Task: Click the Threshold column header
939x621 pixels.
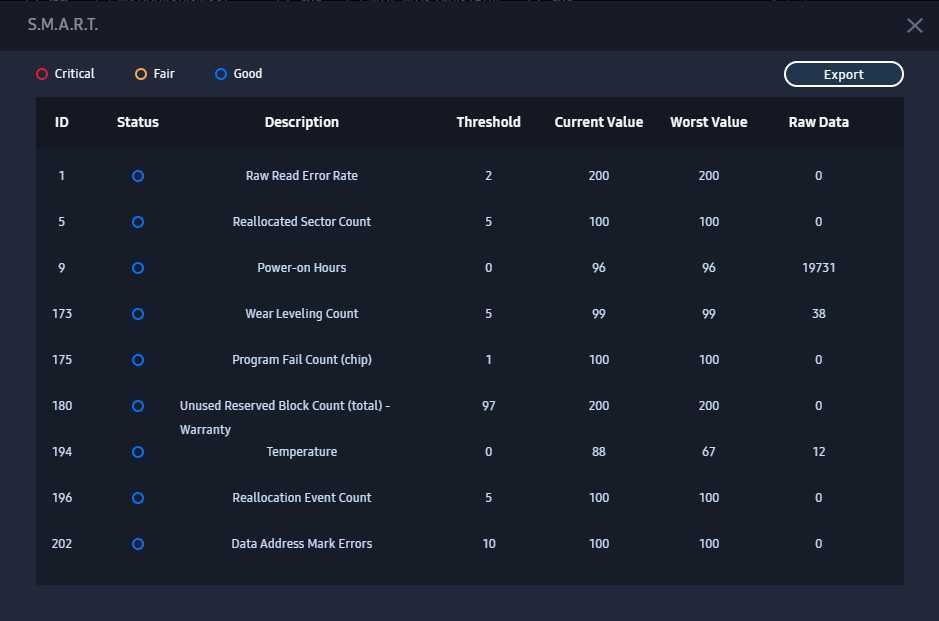Action: (488, 122)
